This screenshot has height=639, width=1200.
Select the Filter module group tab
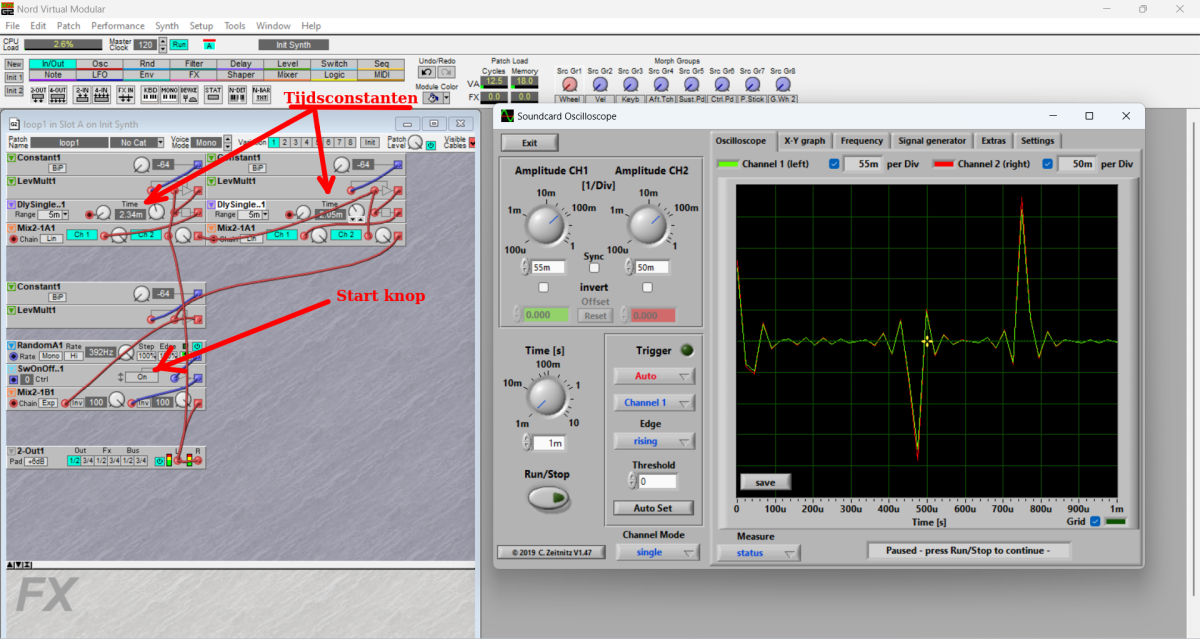(x=194, y=63)
